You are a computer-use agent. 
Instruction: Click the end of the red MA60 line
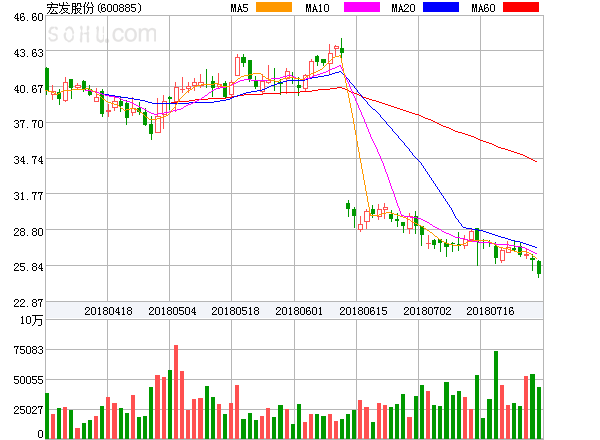tap(536, 161)
